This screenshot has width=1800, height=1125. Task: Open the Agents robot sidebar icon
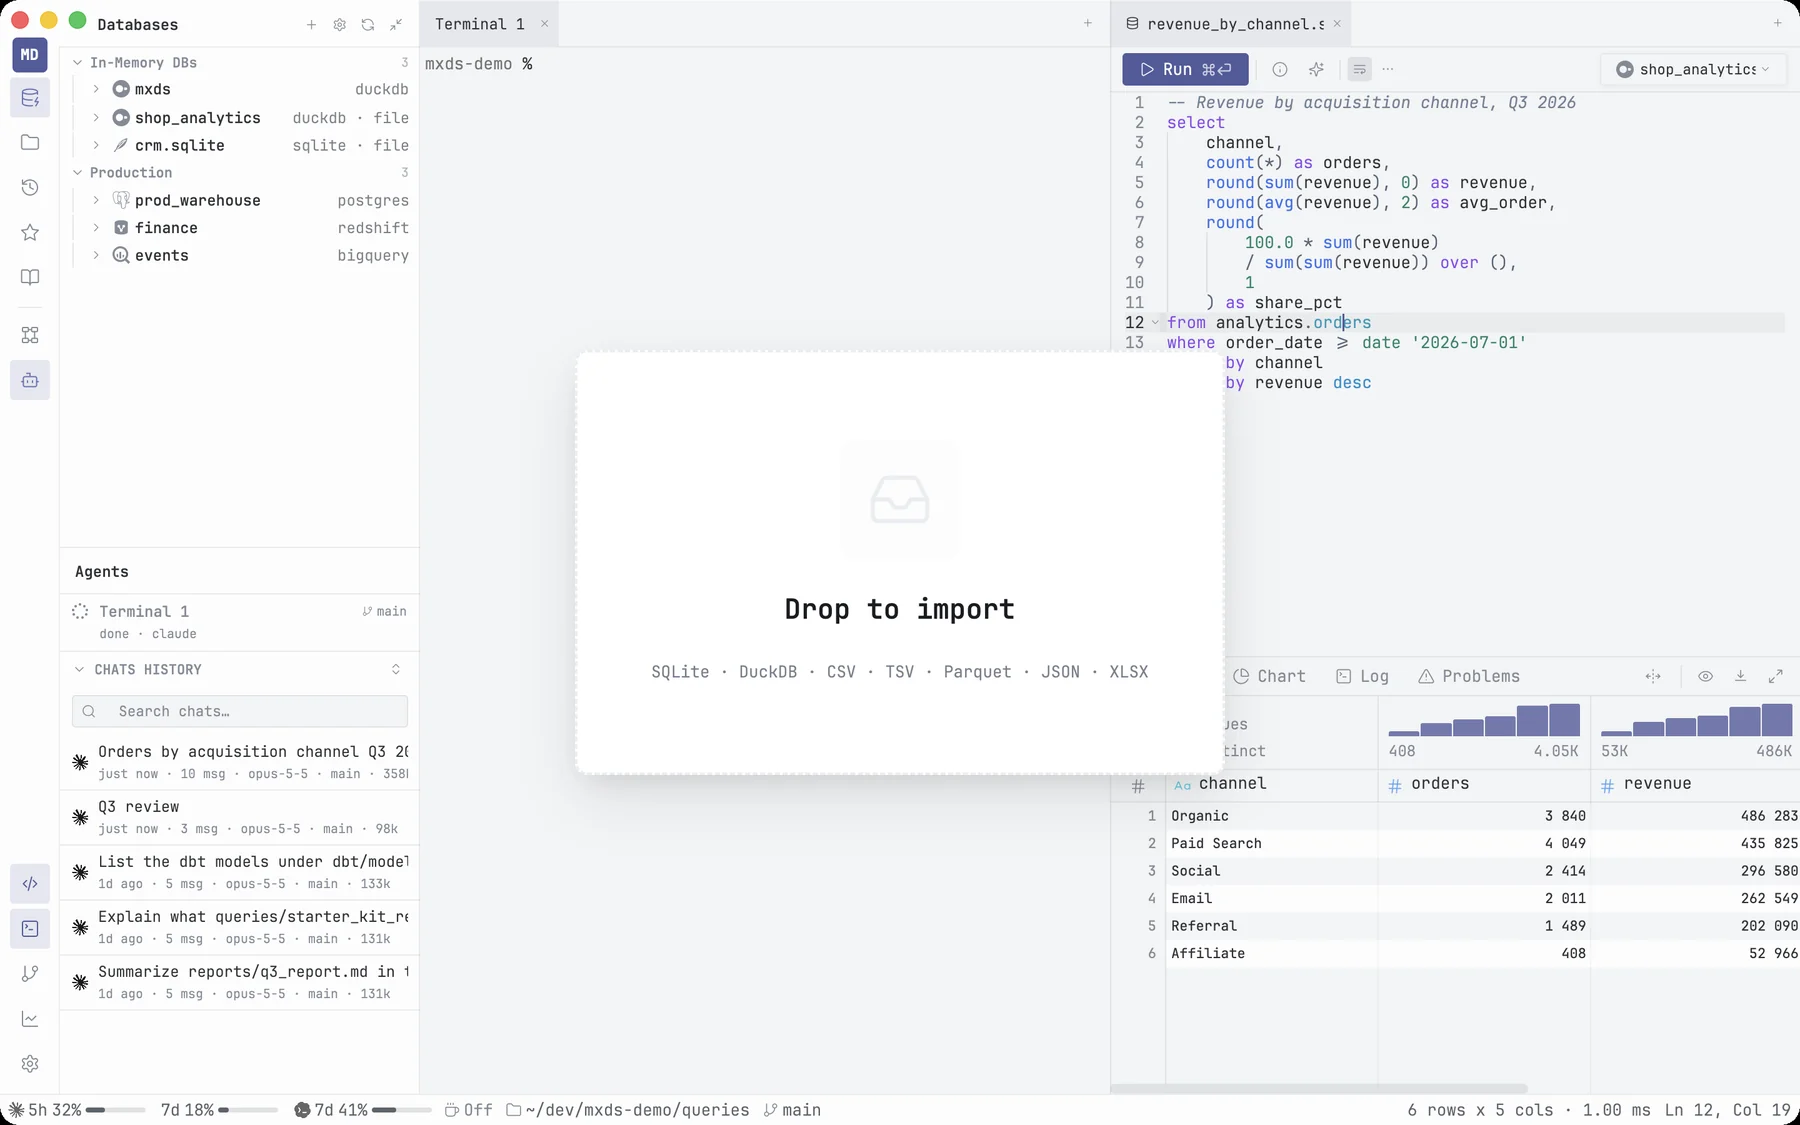(x=30, y=380)
